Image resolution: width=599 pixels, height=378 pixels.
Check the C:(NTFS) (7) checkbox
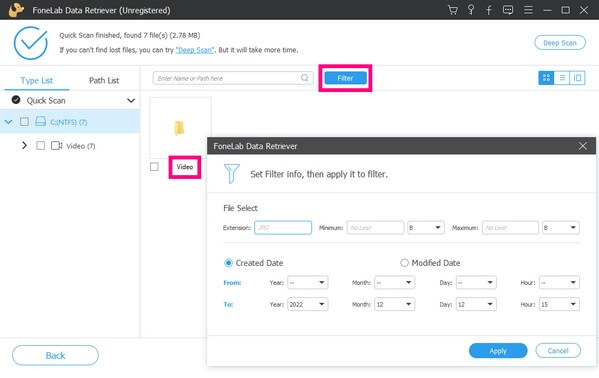click(24, 122)
